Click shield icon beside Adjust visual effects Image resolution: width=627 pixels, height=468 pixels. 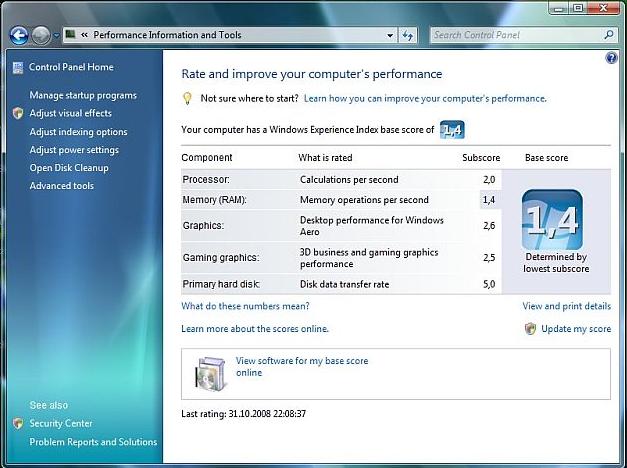point(18,113)
